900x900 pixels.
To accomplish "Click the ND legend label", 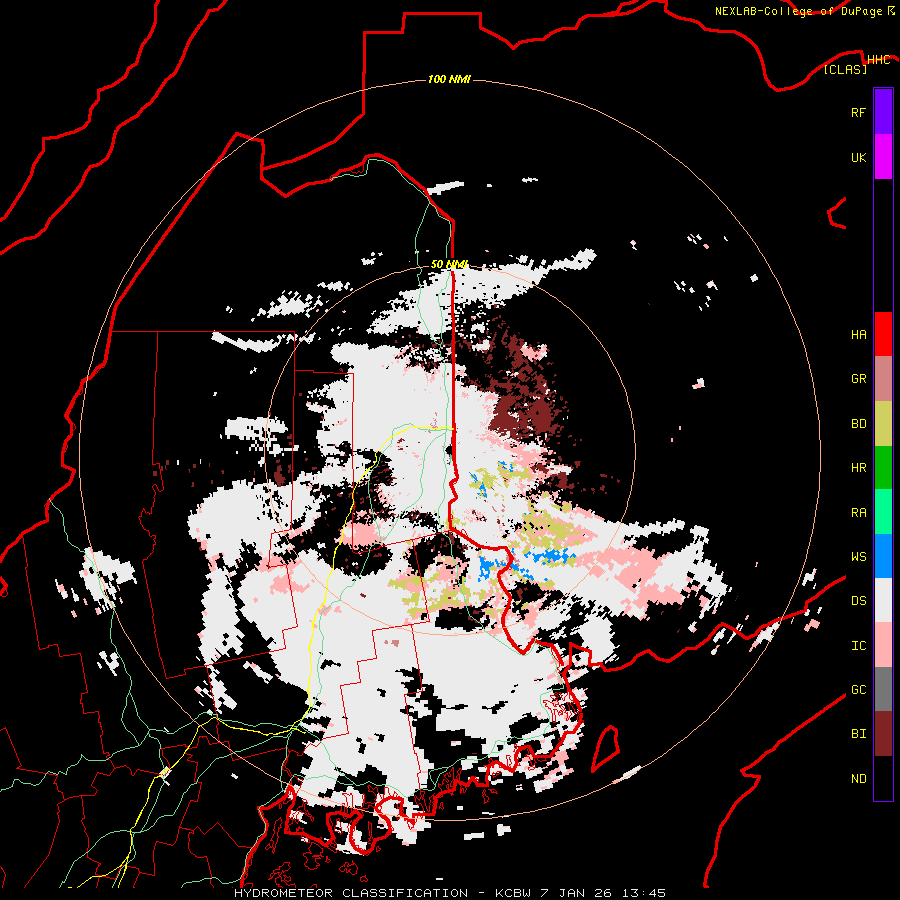I will (858, 779).
